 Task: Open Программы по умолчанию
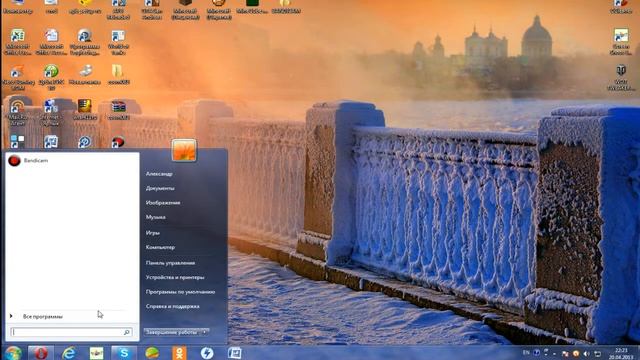[180, 292]
